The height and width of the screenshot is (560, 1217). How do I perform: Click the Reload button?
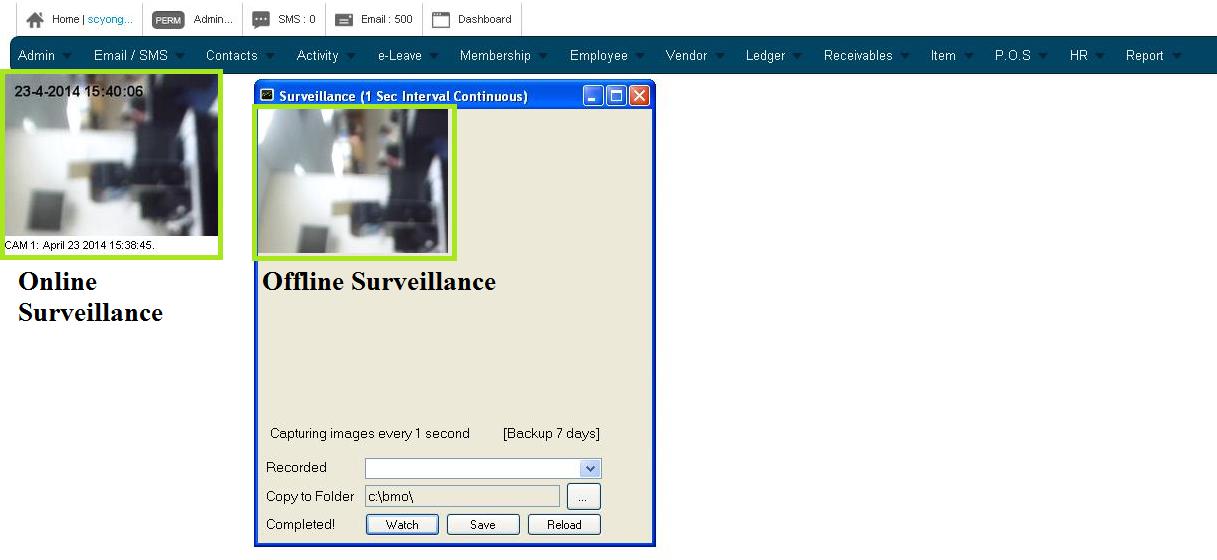[x=564, y=524]
